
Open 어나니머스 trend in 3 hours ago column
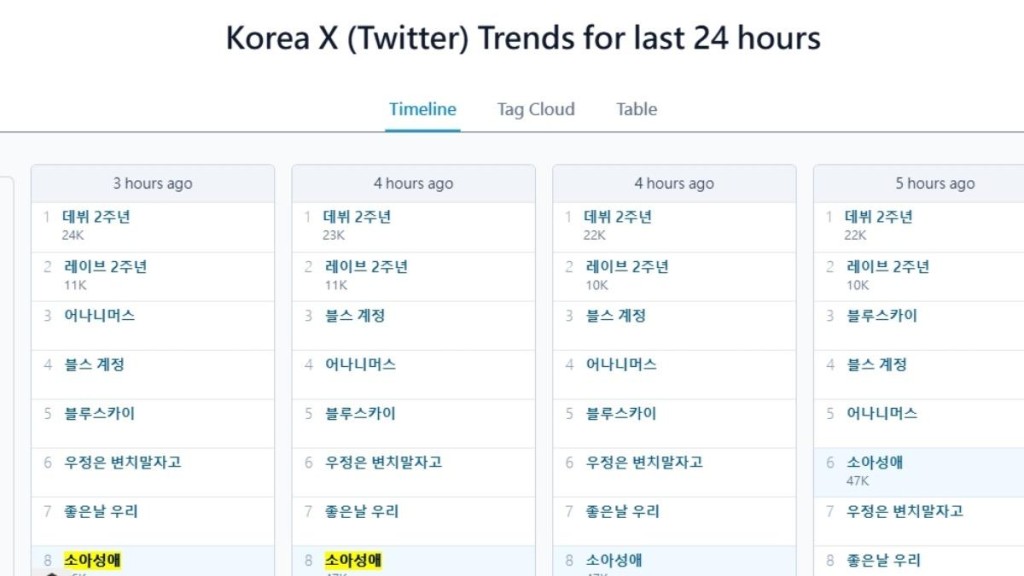(x=99, y=315)
